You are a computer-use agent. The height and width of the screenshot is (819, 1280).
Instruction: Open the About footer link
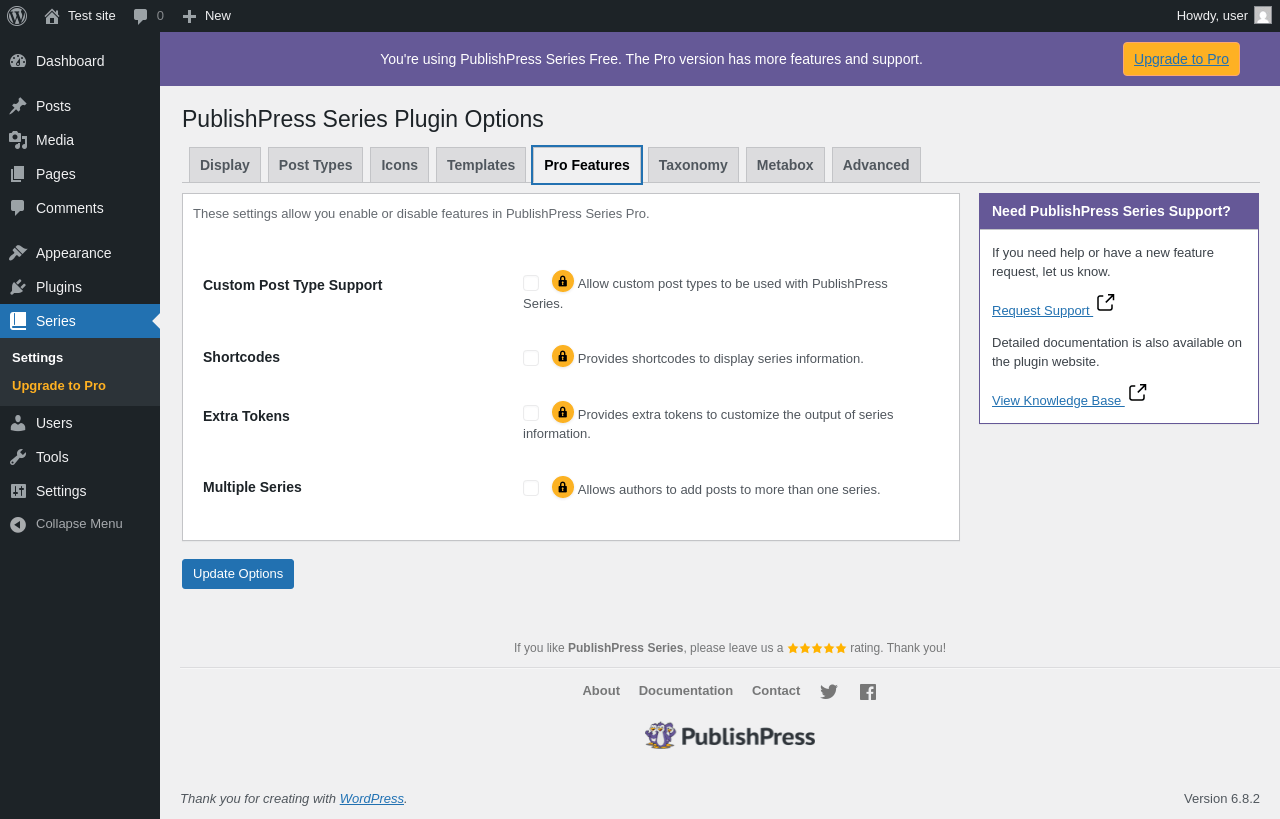[601, 690]
